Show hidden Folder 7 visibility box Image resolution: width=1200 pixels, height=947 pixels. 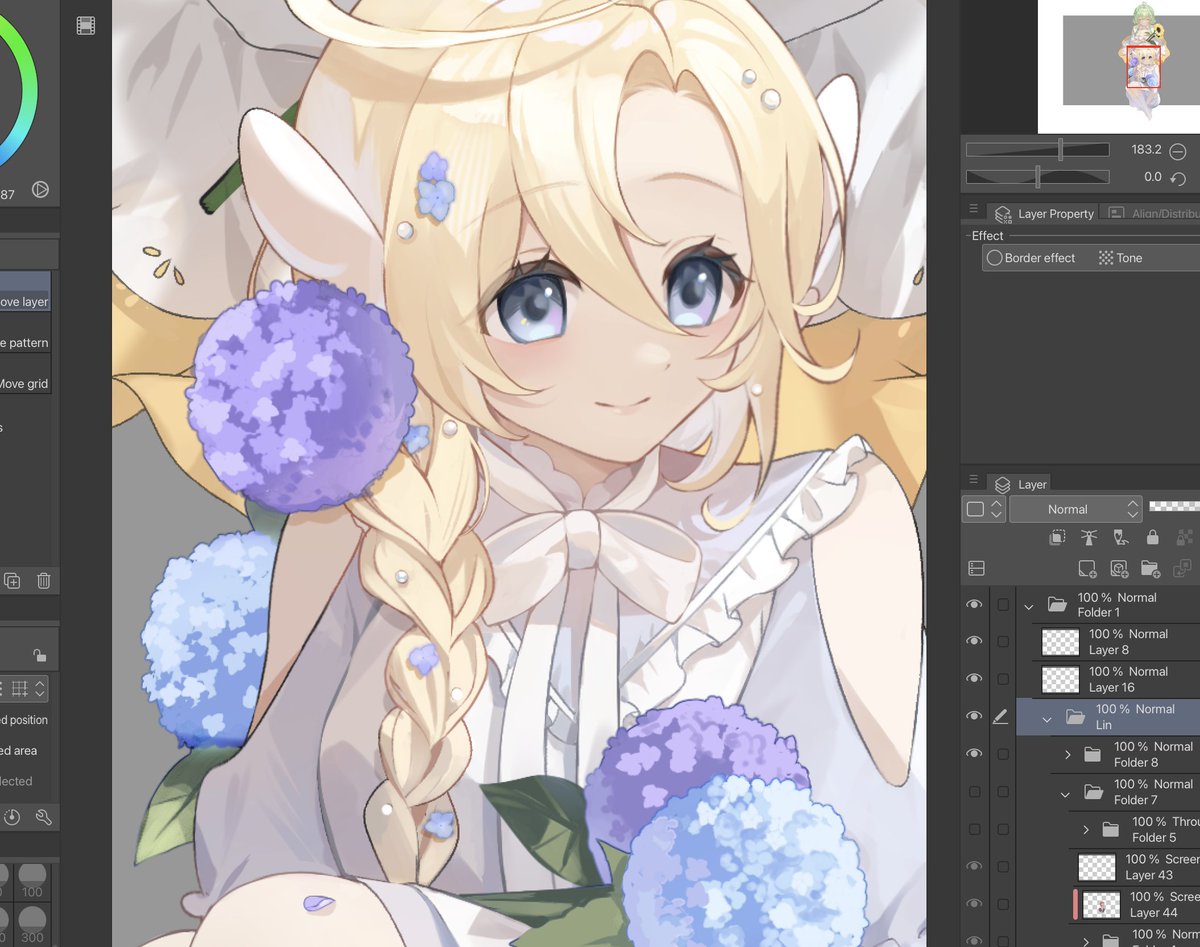[x=975, y=792]
